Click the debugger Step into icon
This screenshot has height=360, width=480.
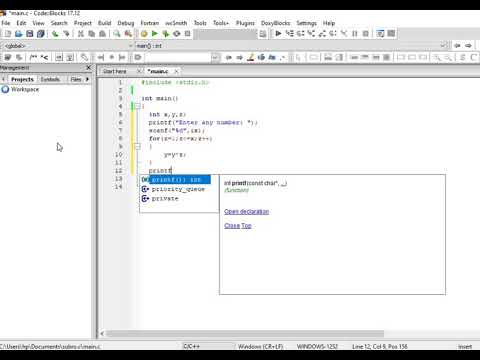[x=311, y=33]
